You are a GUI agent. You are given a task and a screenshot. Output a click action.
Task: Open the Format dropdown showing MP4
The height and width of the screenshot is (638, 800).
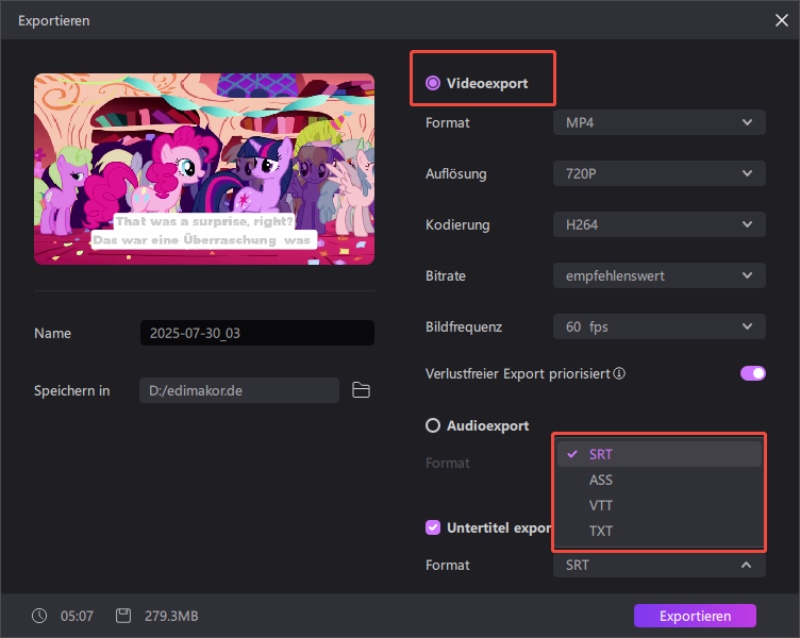pos(659,123)
